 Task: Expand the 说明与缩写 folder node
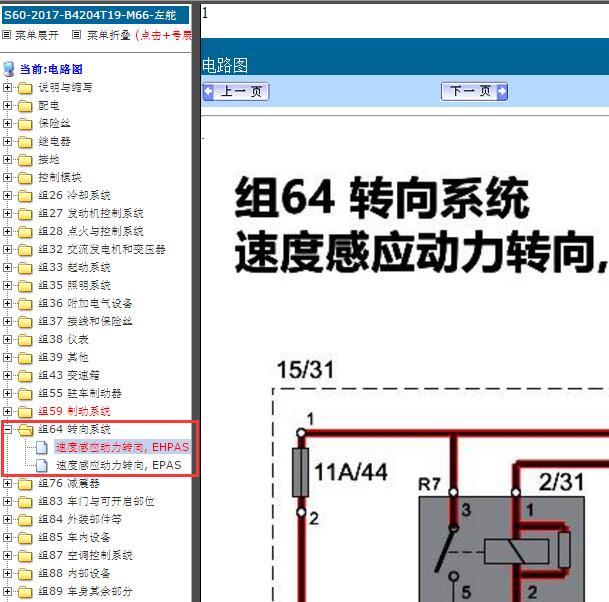(x=7, y=87)
